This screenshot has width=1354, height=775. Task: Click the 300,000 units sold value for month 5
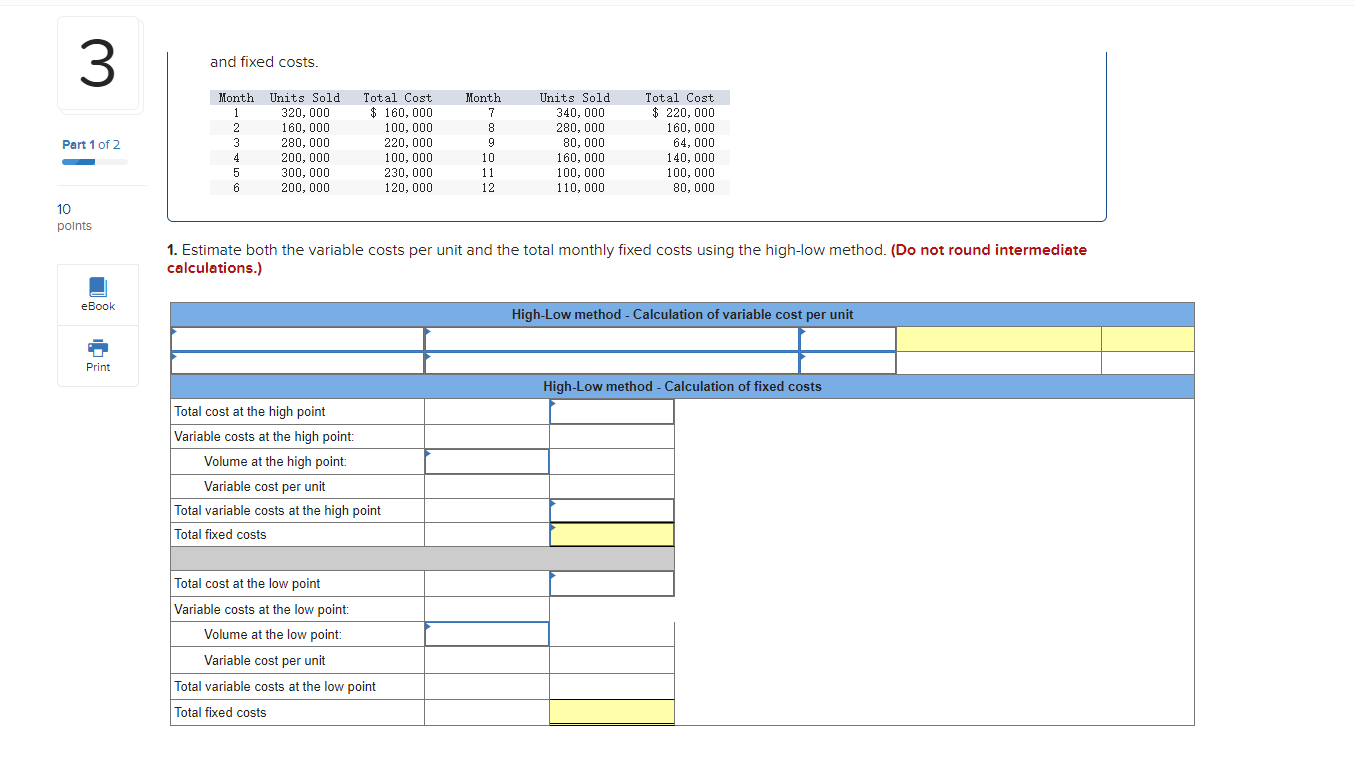click(x=305, y=172)
